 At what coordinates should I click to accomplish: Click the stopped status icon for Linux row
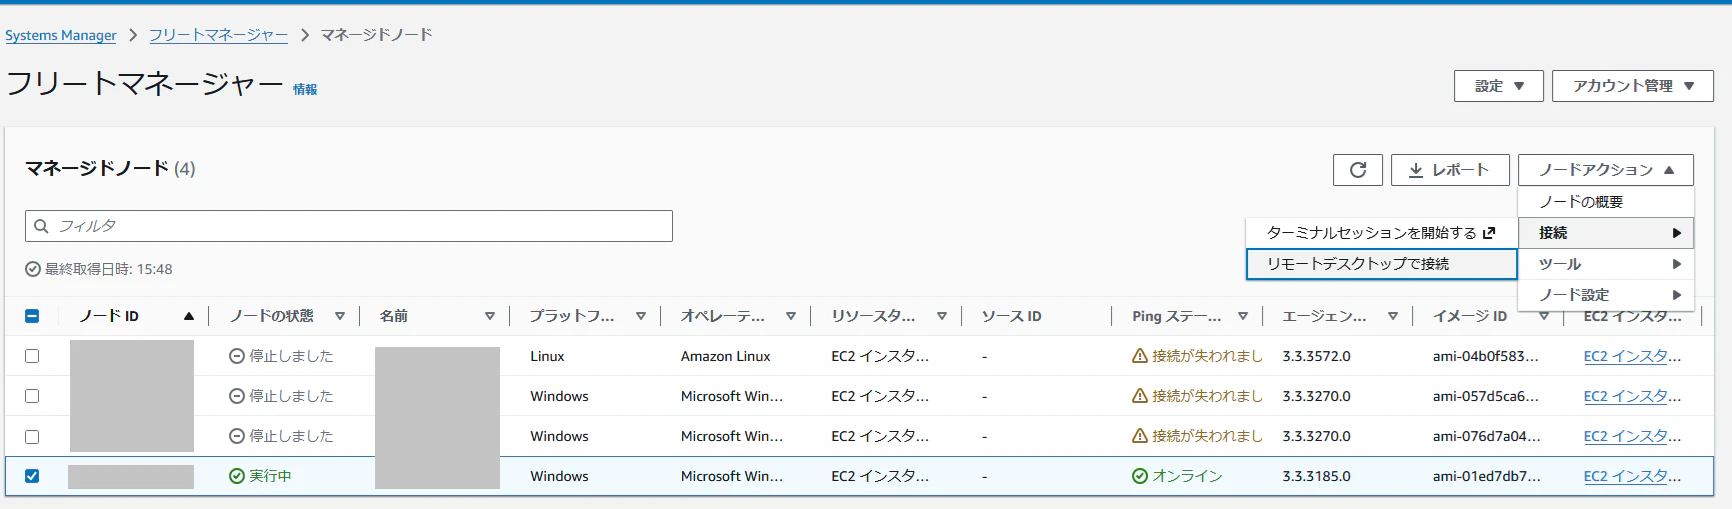coord(237,356)
